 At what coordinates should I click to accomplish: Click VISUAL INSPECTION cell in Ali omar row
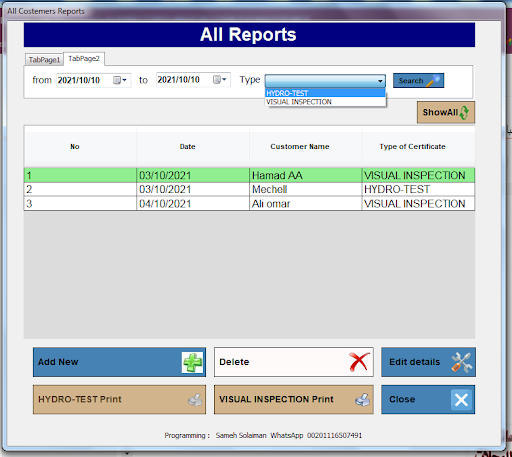point(418,204)
